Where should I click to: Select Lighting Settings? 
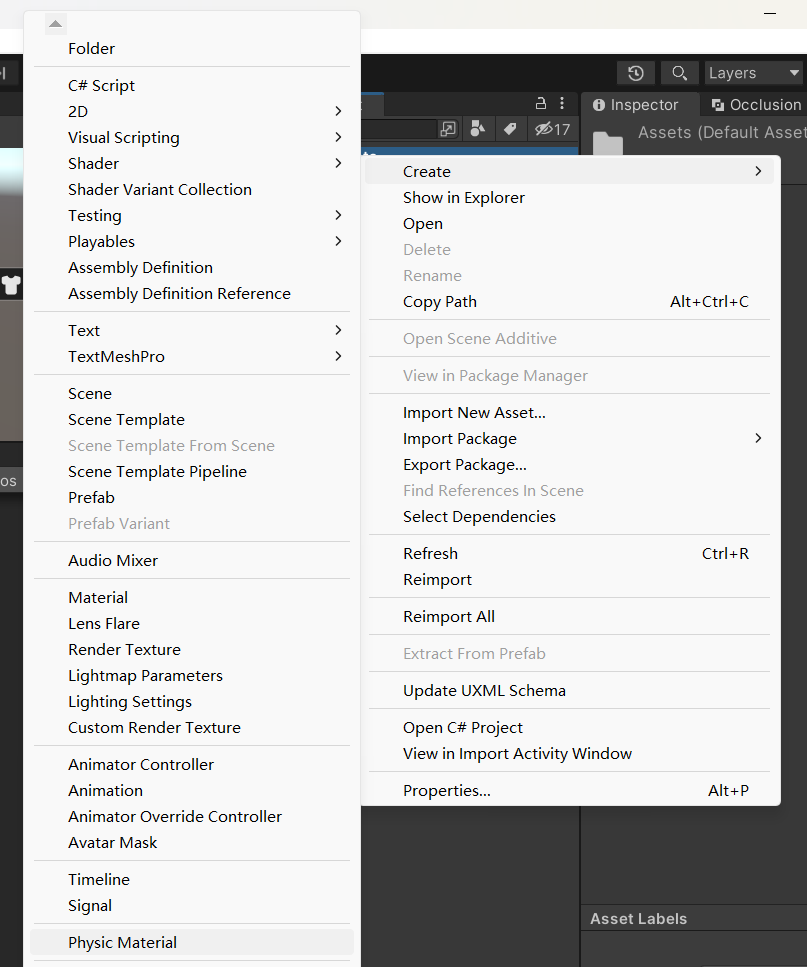tap(192, 701)
